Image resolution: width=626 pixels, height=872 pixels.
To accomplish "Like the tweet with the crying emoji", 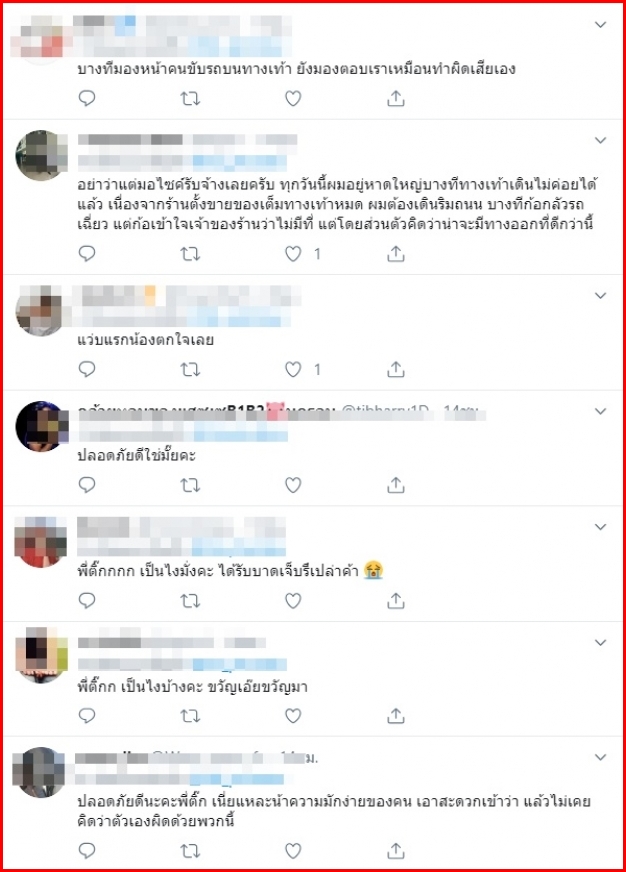I will [x=293, y=601].
